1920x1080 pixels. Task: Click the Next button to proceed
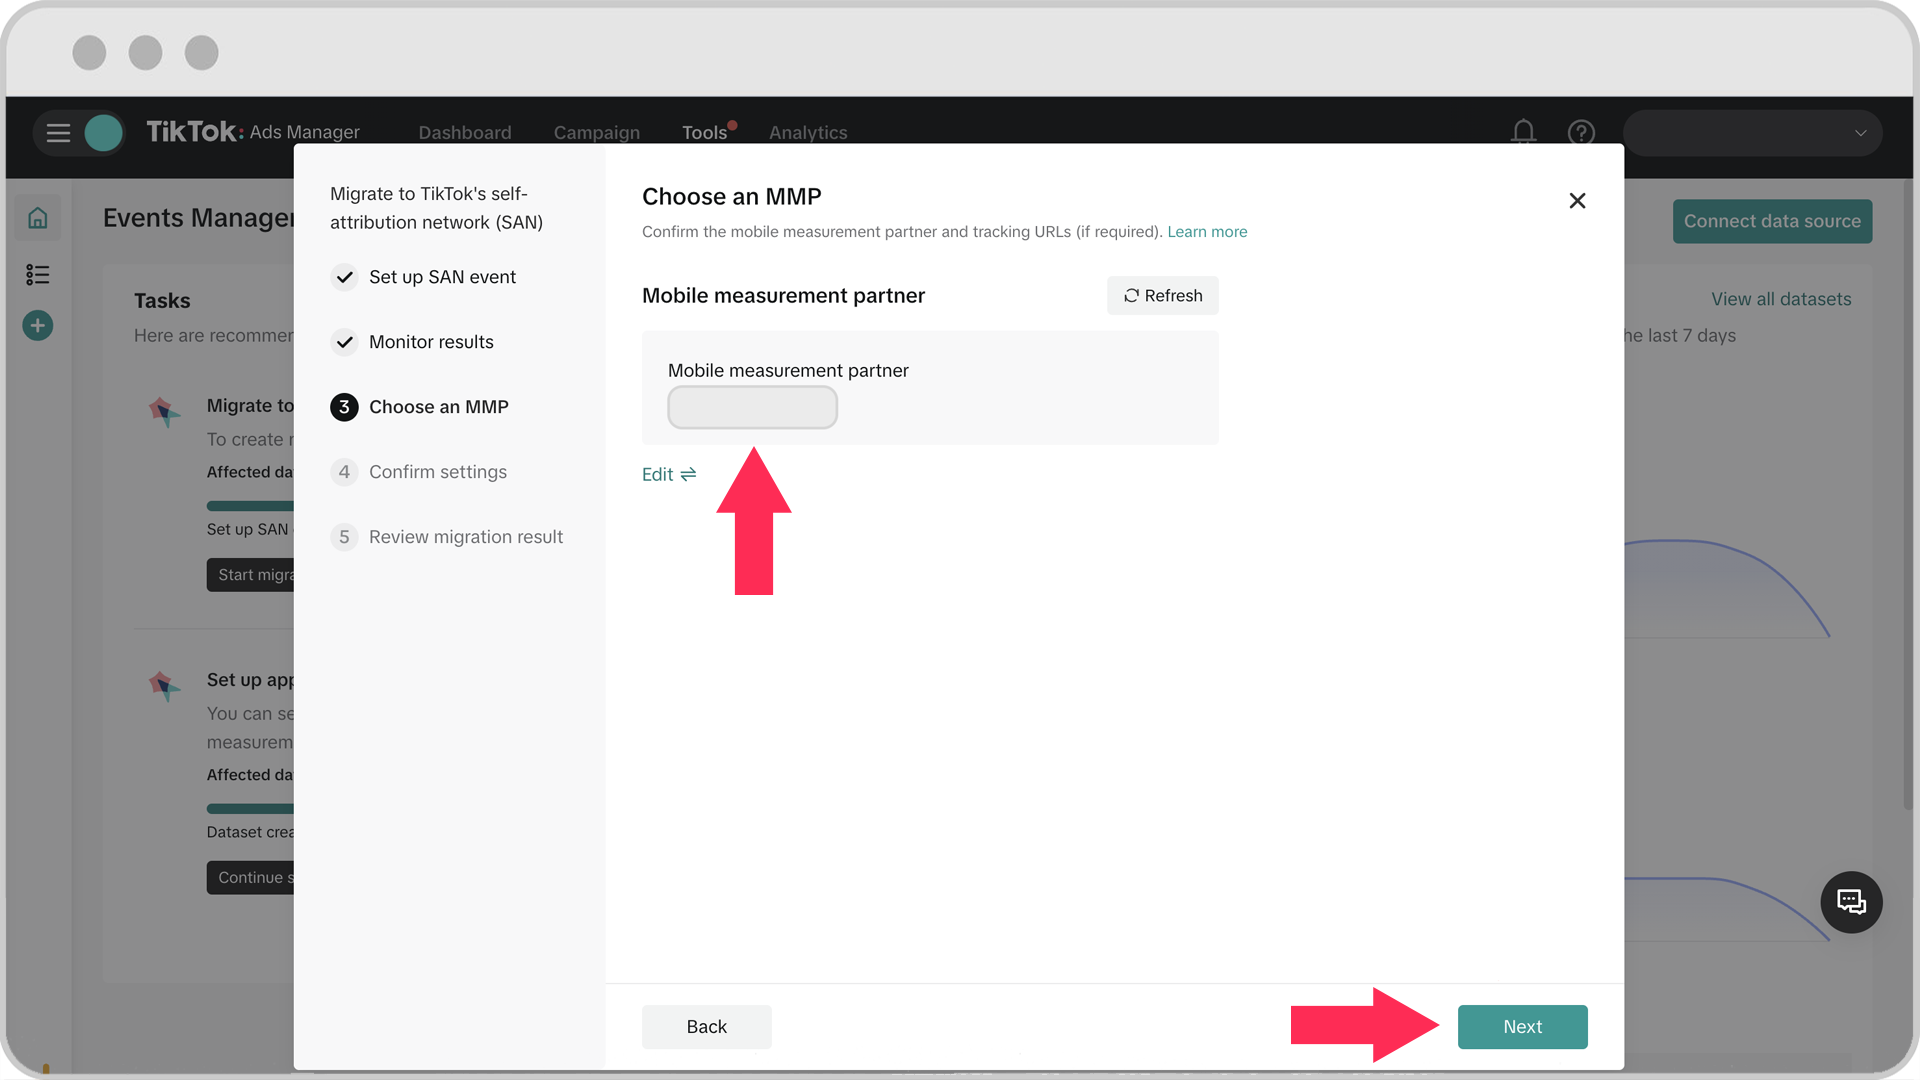(1522, 1026)
